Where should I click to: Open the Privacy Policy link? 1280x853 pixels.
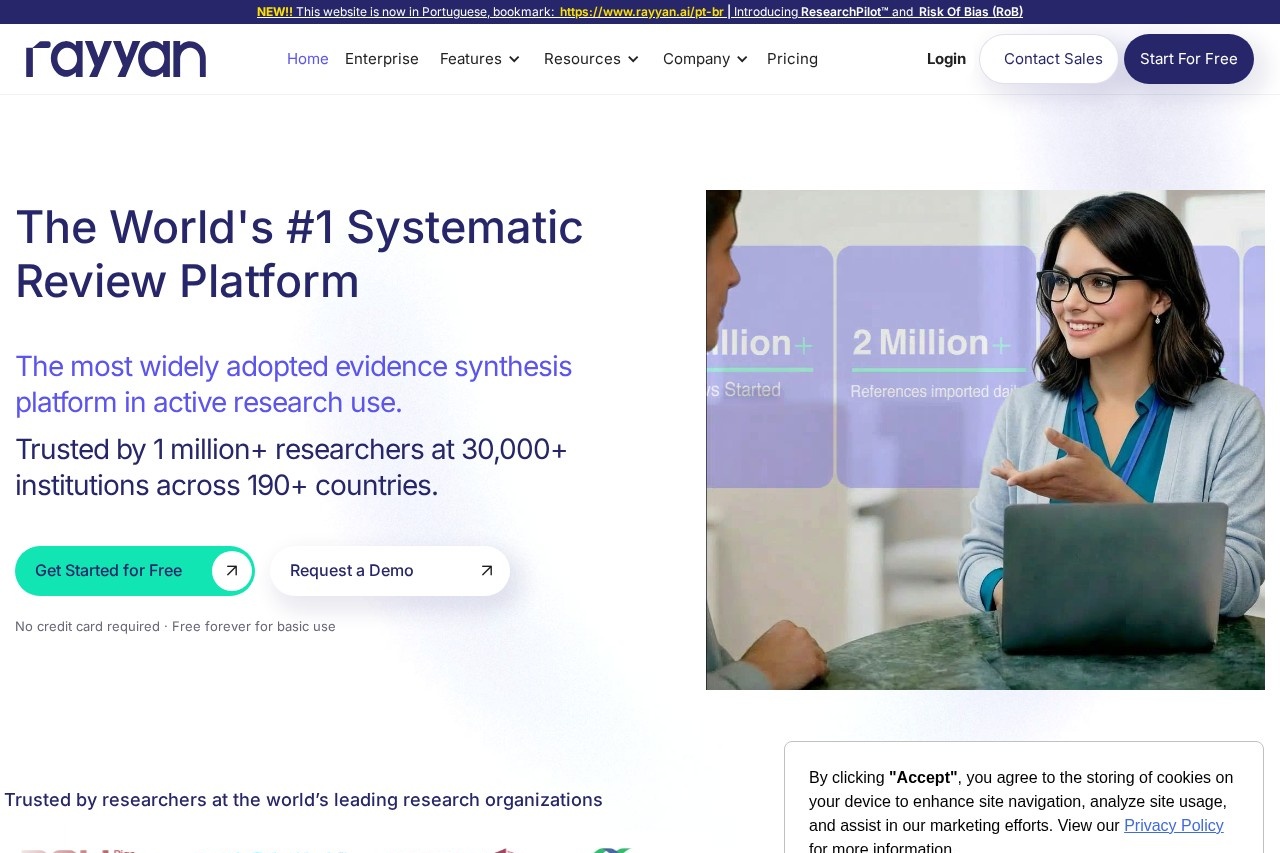pos(1174,826)
